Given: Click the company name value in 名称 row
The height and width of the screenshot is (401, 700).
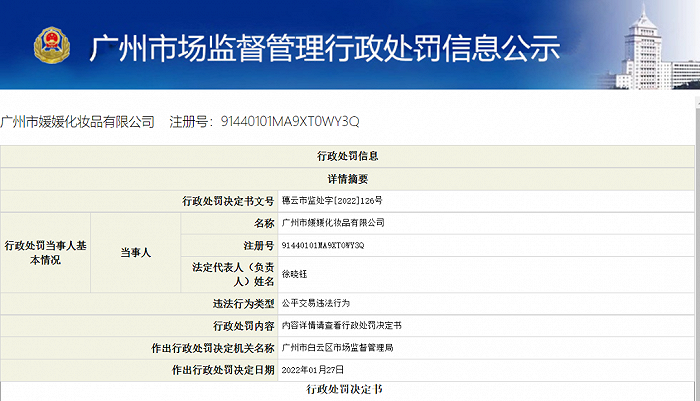Looking at the screenshot, I should point(333,223).
